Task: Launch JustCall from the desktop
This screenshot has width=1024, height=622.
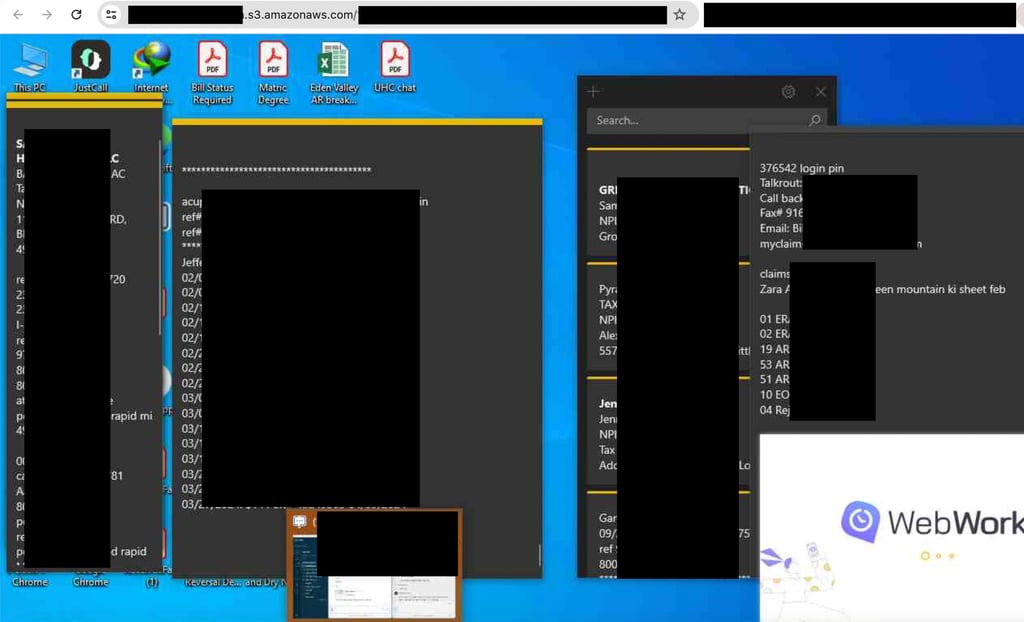Action: pos(91,67)
